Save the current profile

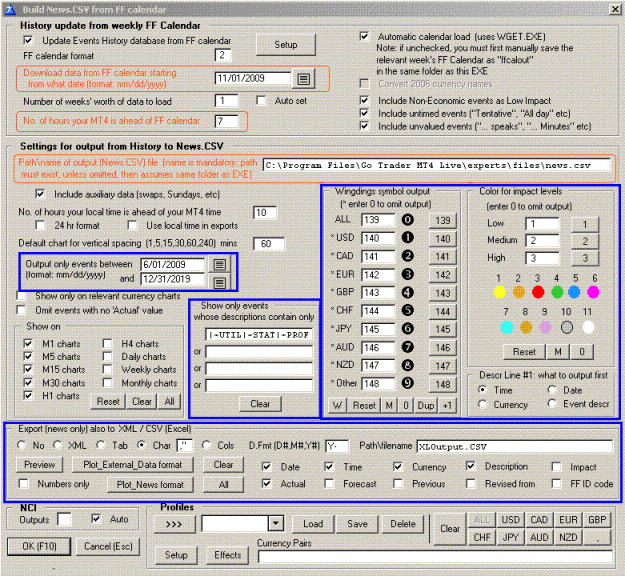click(x=357, y=523)
